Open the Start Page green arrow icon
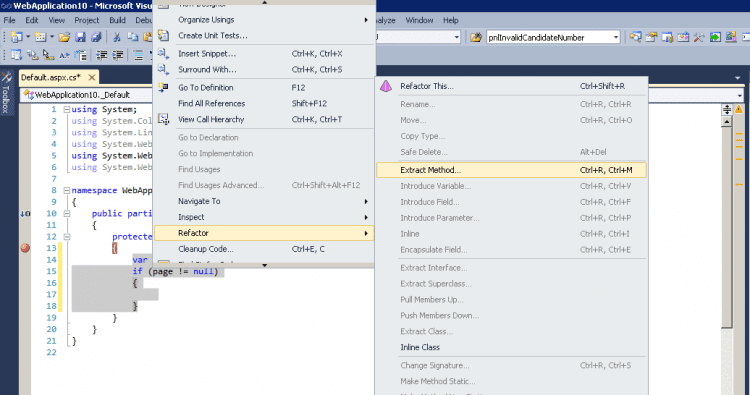750x395 pixels. (715, 37)
